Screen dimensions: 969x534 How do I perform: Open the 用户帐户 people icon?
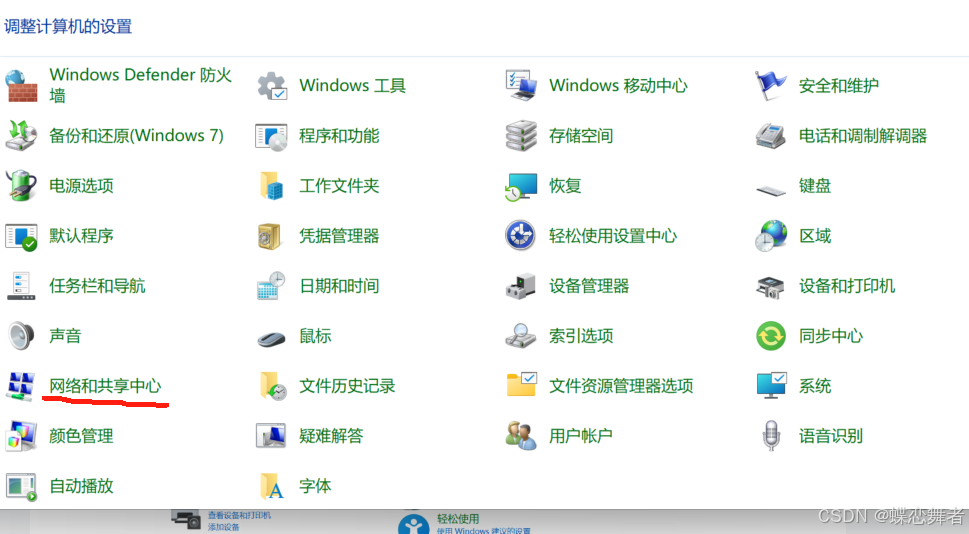click(521, 436)
